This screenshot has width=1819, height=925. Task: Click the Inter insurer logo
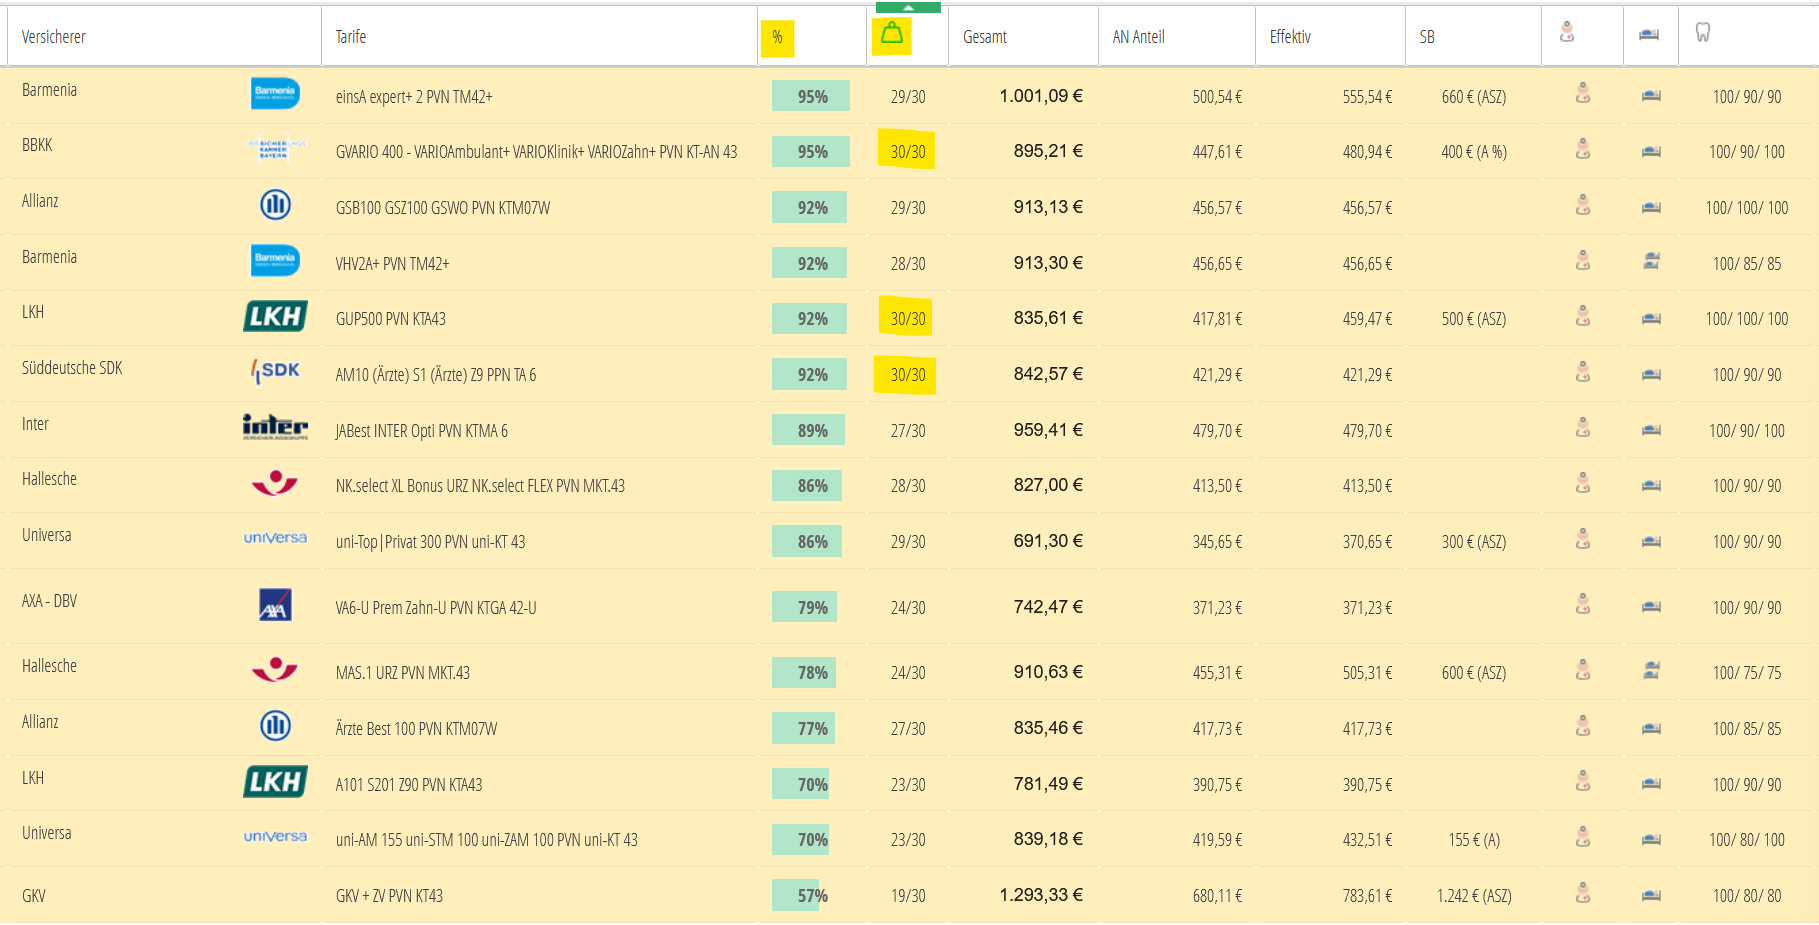tap(275, 428)
